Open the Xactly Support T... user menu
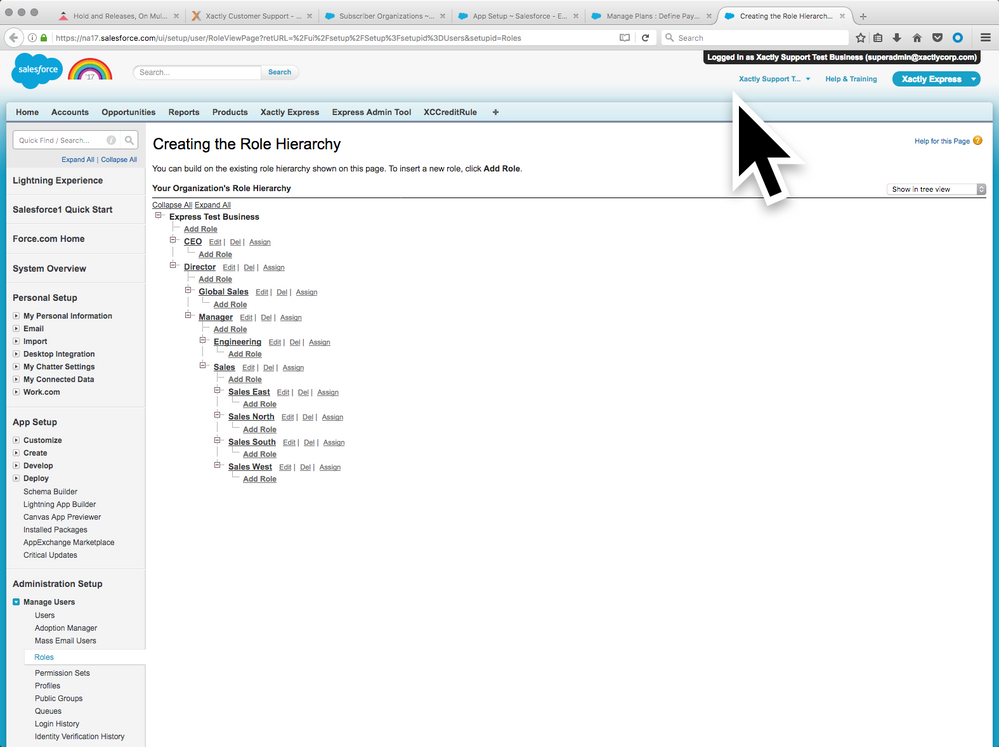 [774, 79]
